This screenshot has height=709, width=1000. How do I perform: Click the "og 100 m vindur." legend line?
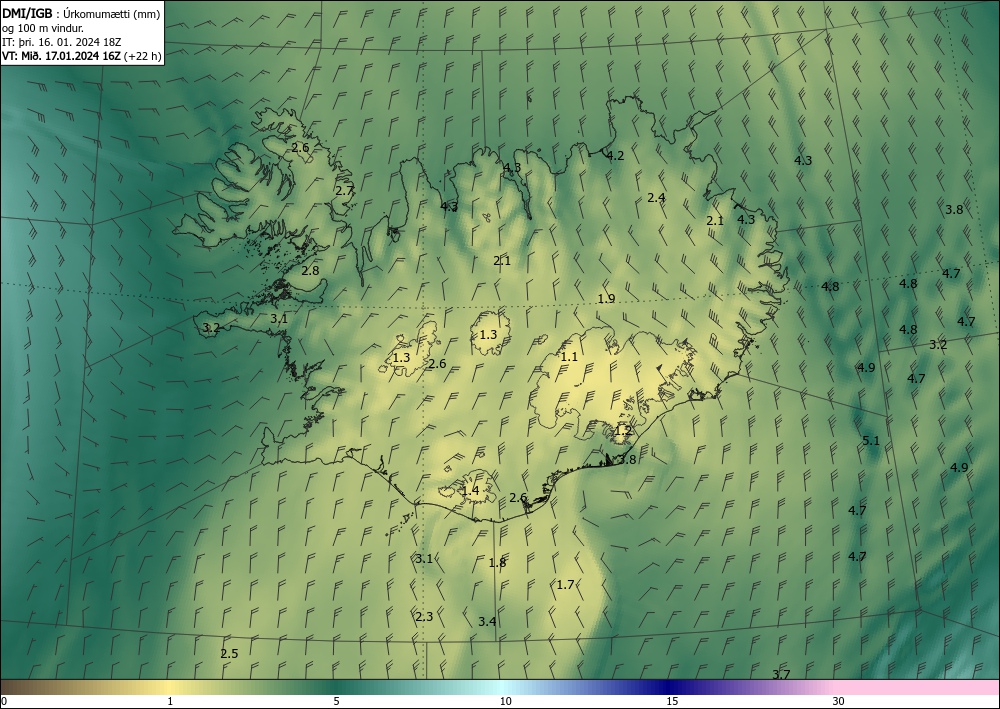43,28
